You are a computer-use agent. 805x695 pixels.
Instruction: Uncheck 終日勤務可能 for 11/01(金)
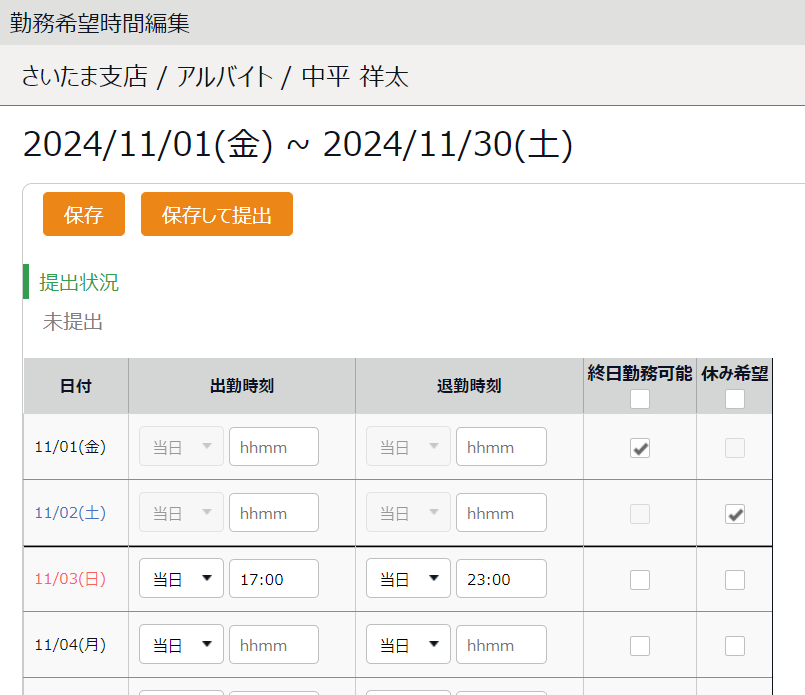pos(640,448)
